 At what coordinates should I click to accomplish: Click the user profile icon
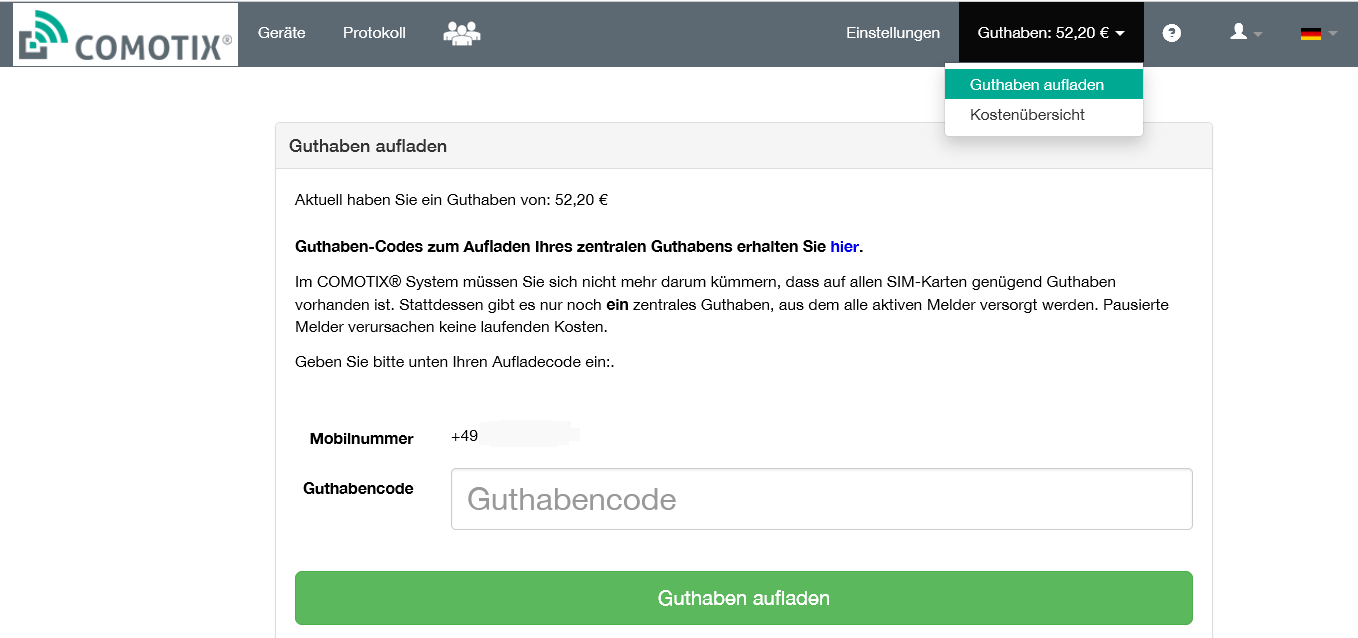click(x=1238, y=33)
